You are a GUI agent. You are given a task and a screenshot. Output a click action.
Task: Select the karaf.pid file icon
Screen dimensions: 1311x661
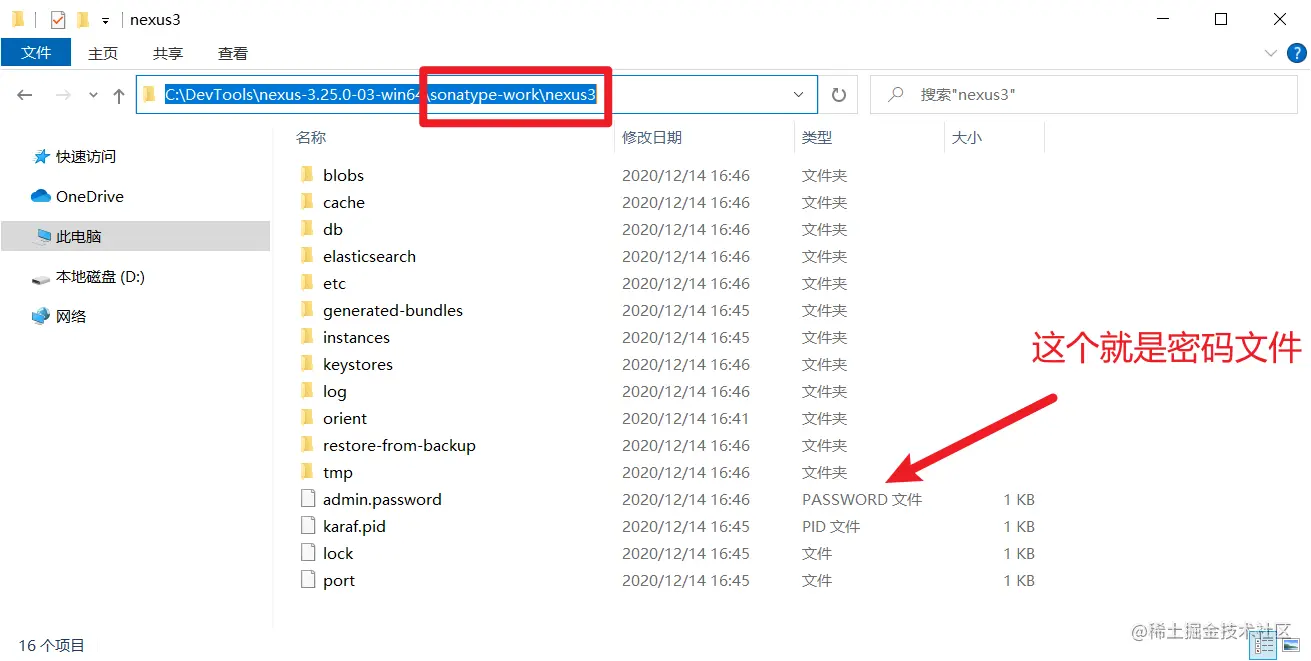pyautogui.click(x=308, y=526)
